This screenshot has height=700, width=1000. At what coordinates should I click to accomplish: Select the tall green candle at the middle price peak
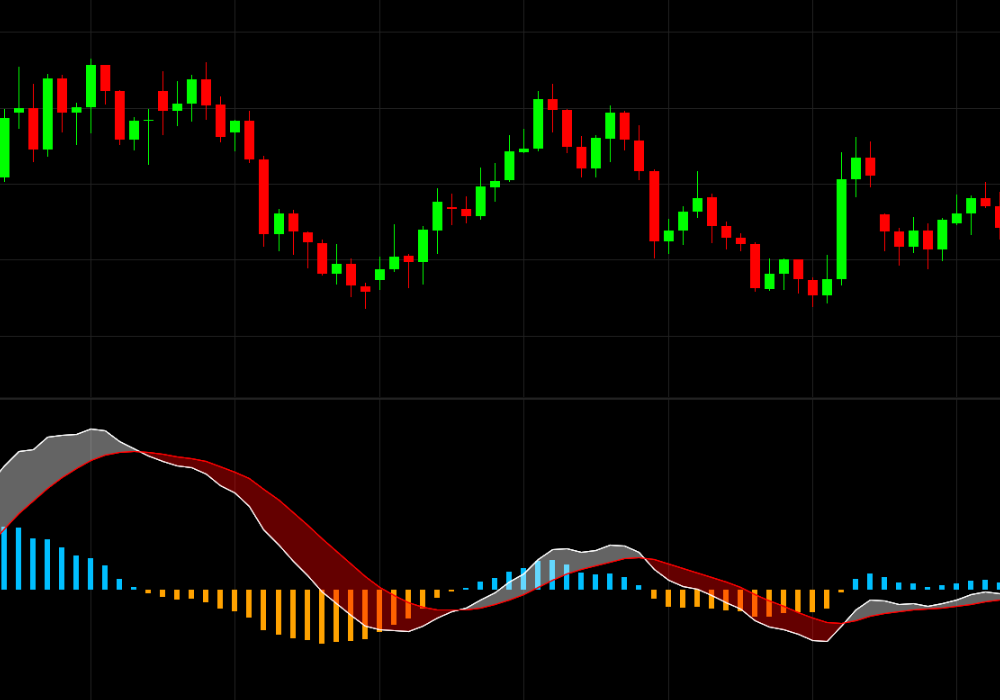pyautogui.click(x=538, y=123)
